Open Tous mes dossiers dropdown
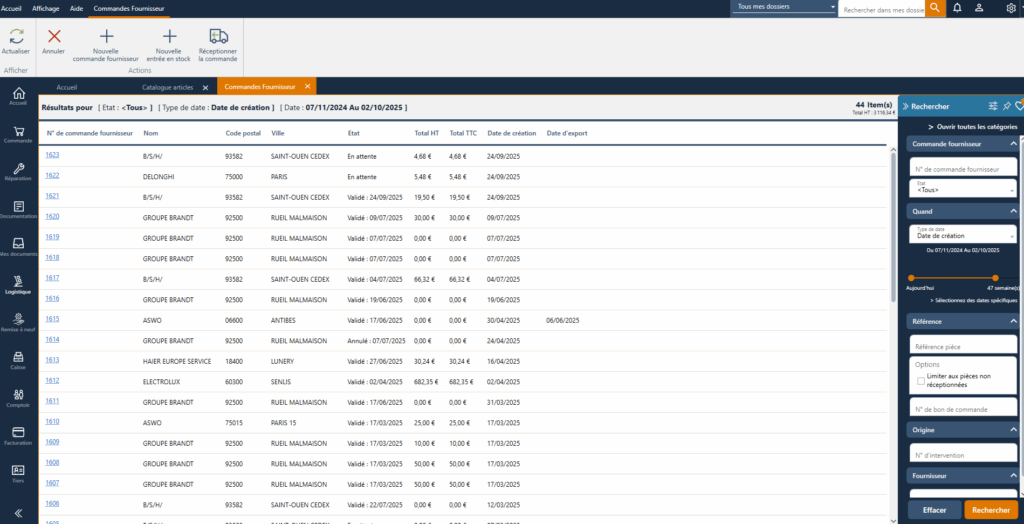The image size is (1024, 524). coord(784,7)
